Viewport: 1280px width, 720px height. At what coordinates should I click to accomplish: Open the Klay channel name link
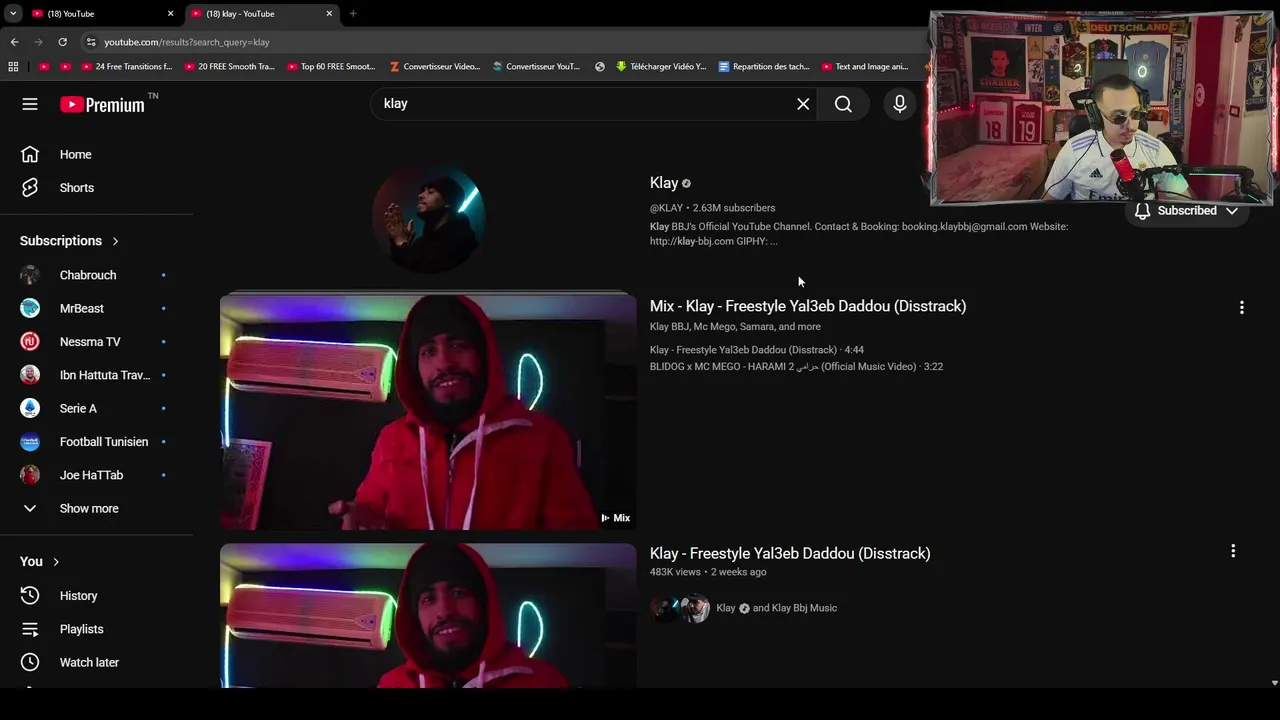point(664,183)
